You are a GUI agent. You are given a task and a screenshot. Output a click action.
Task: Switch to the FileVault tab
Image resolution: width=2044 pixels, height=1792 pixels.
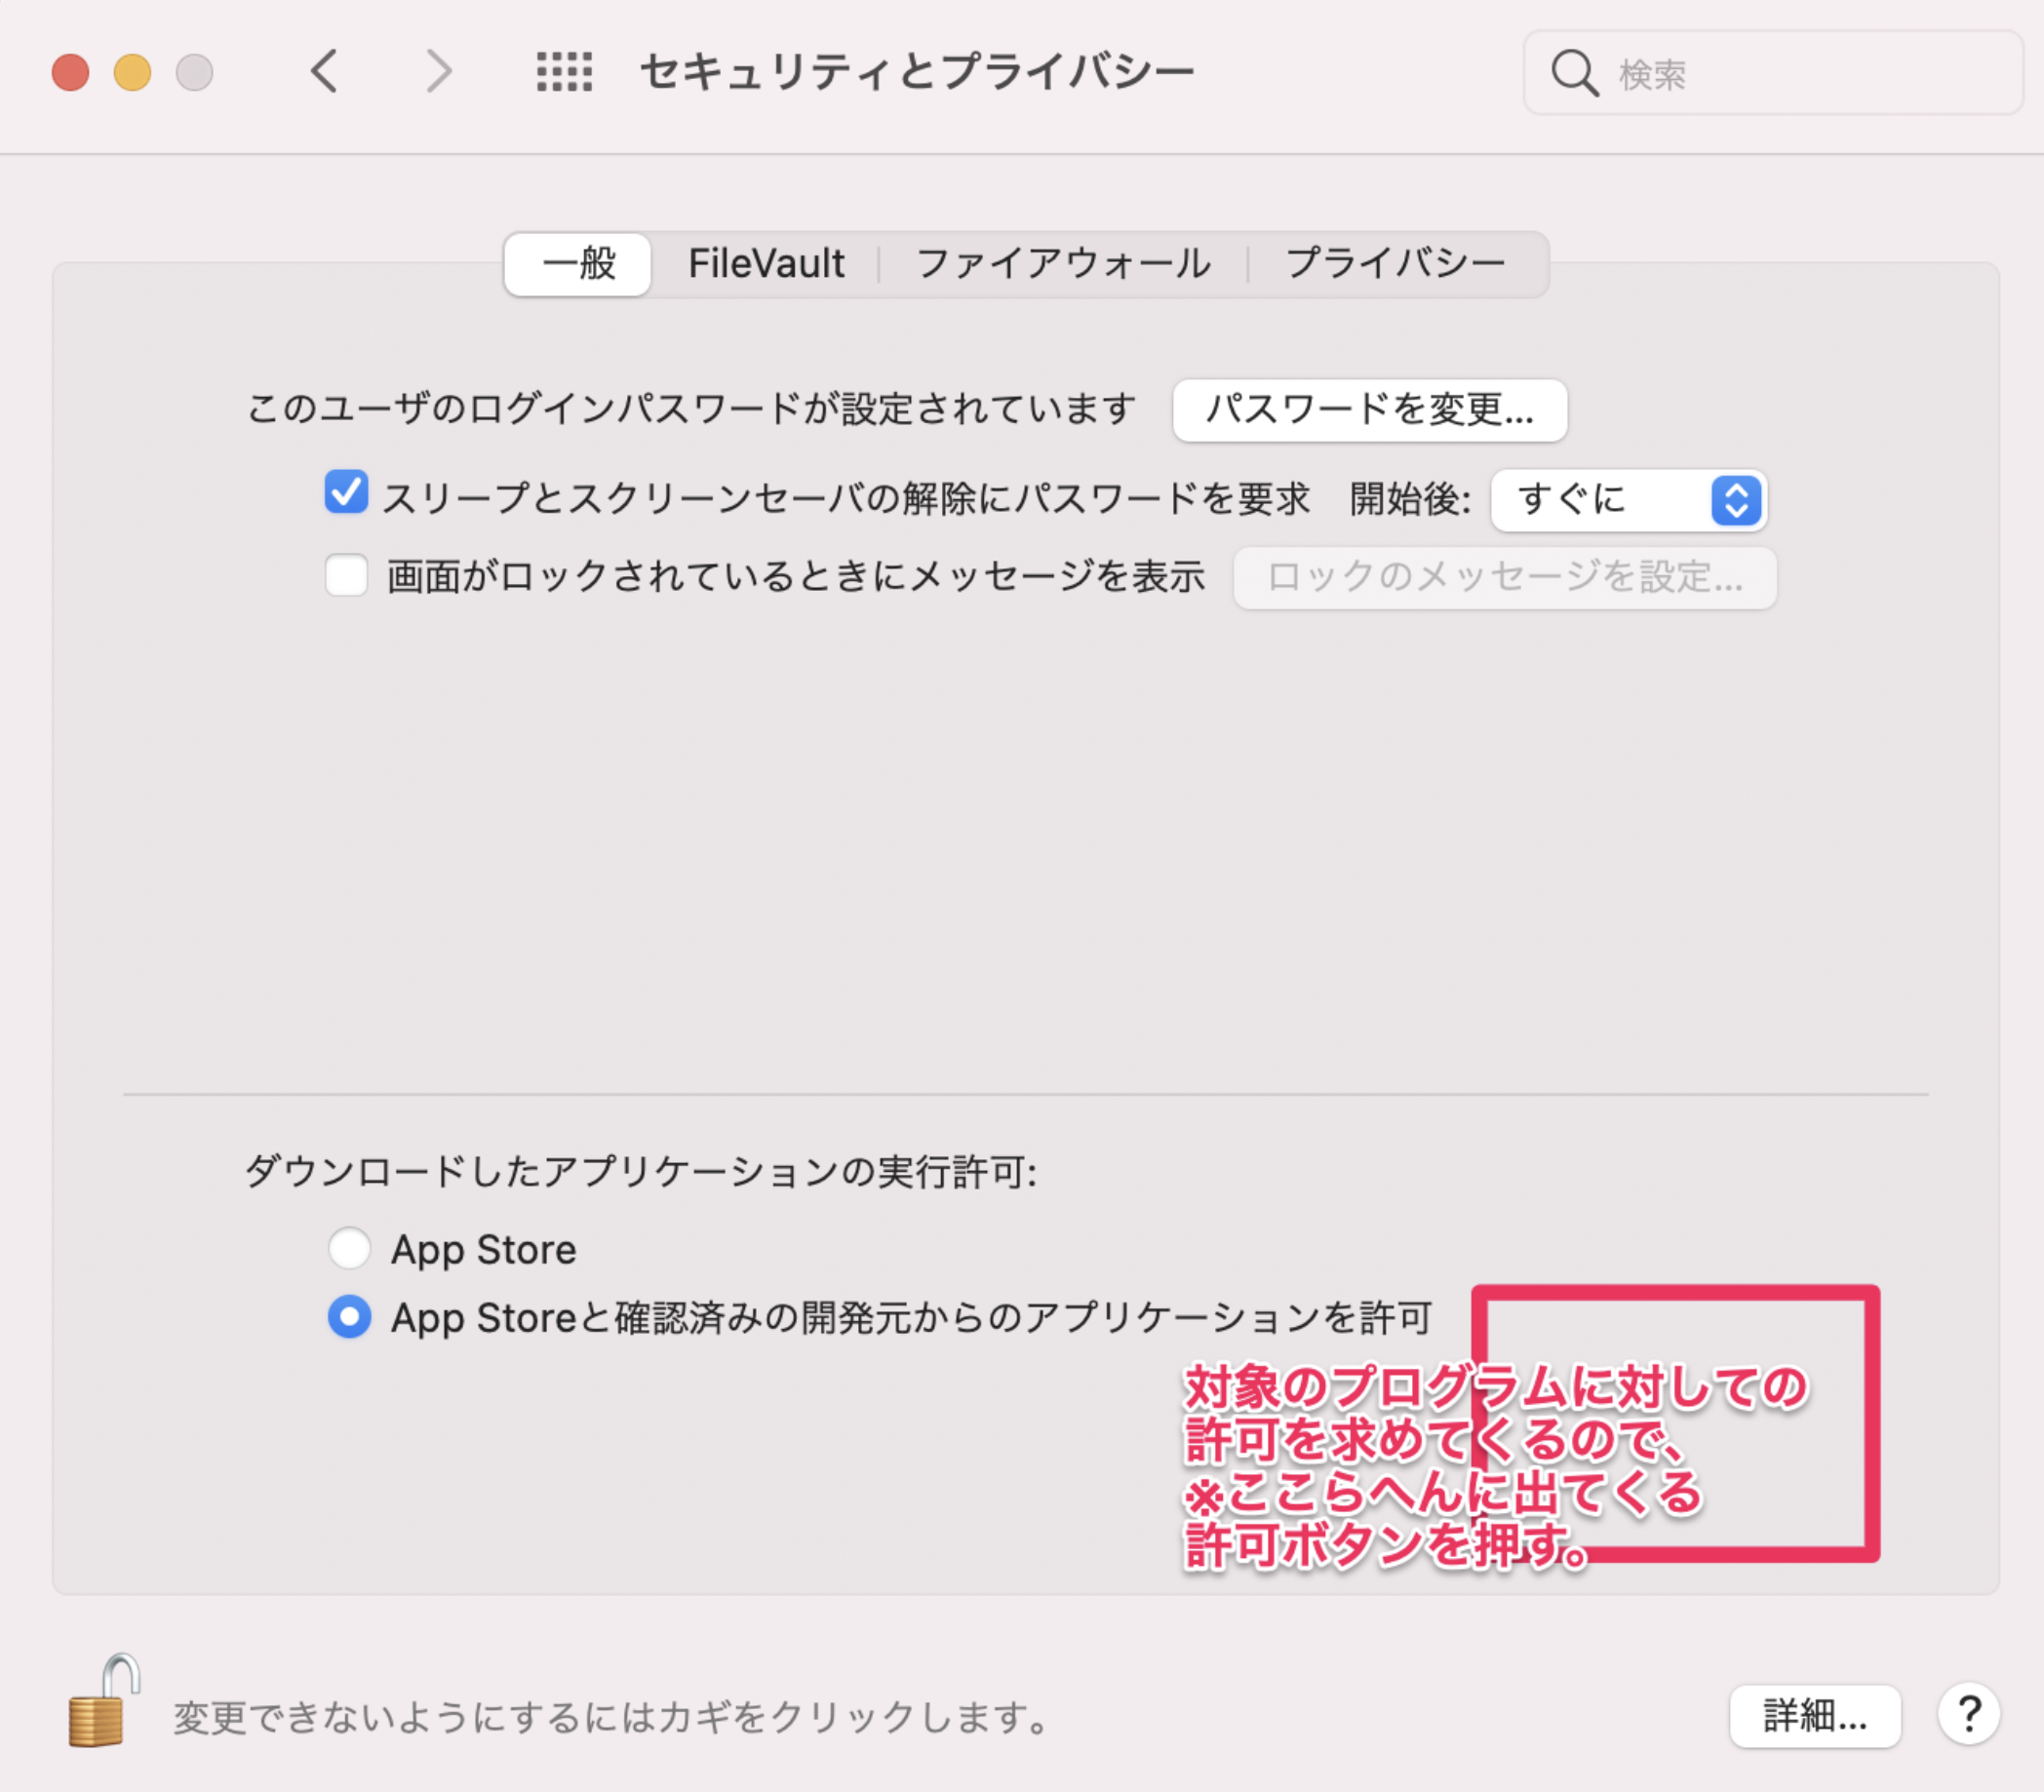(766, 264)
